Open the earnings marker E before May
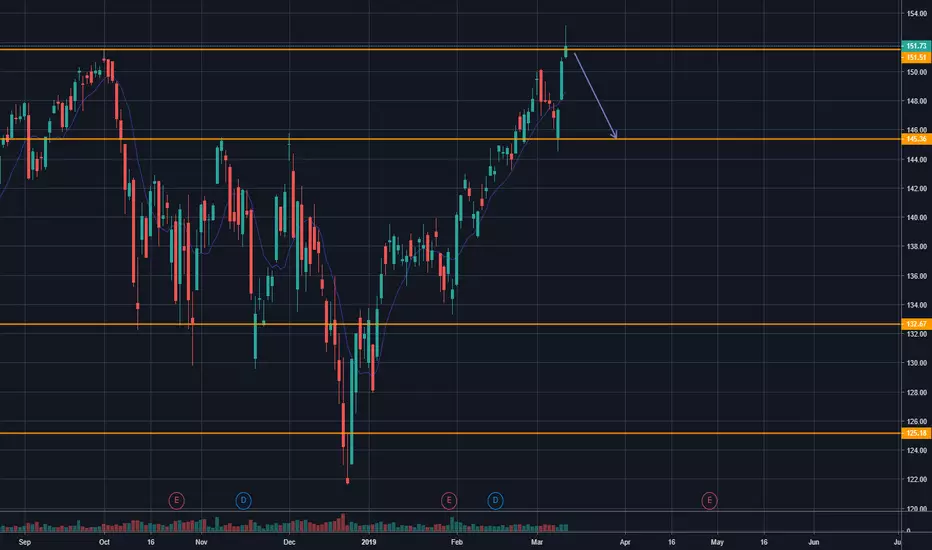Viewport: 932px width, 550px height. tap(709, 501)
